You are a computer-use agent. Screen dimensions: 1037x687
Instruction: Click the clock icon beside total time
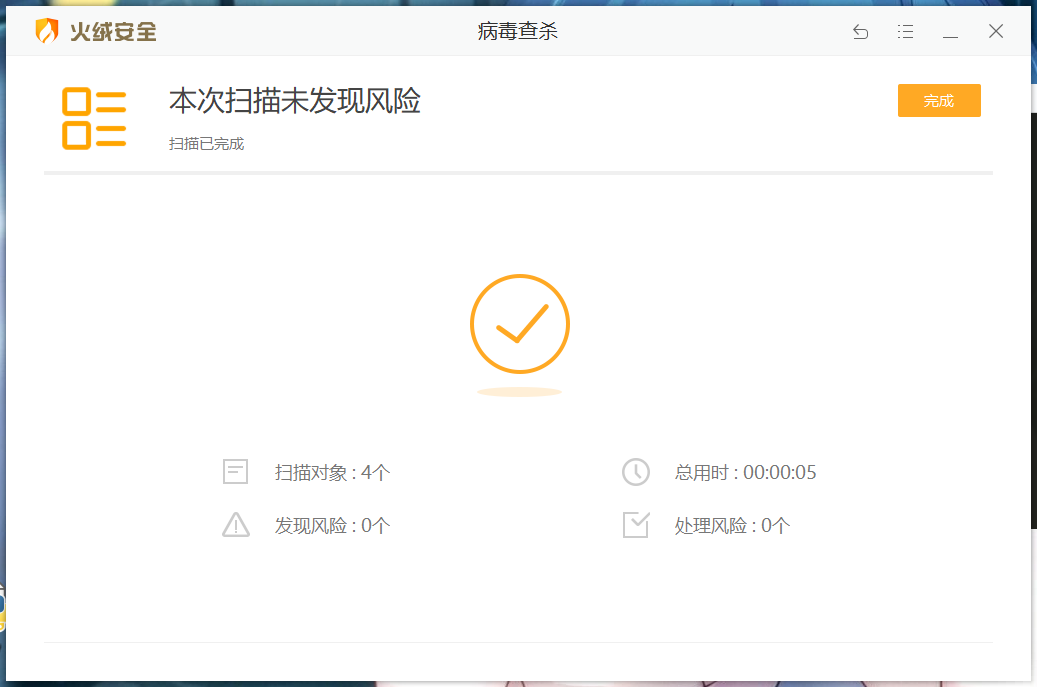click(x=636, y=472)
